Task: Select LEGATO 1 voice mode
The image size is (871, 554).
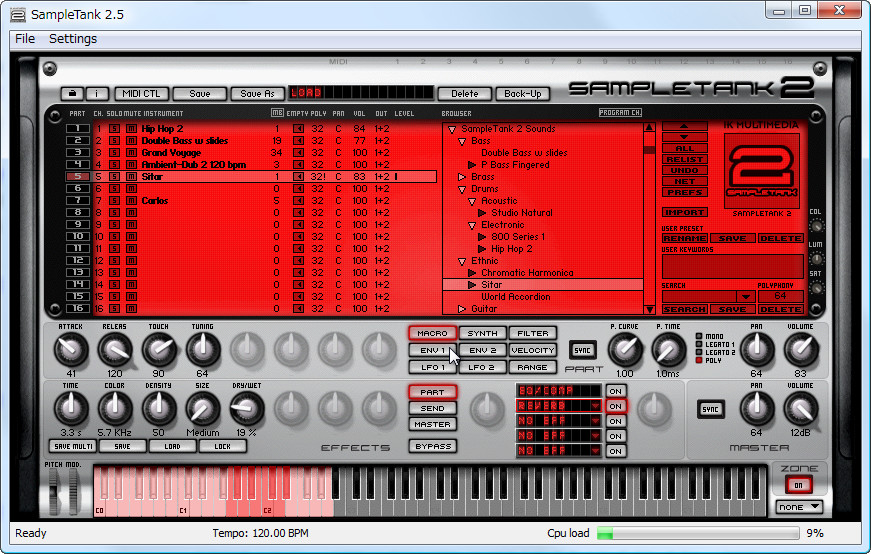Action: pos(699,345)
